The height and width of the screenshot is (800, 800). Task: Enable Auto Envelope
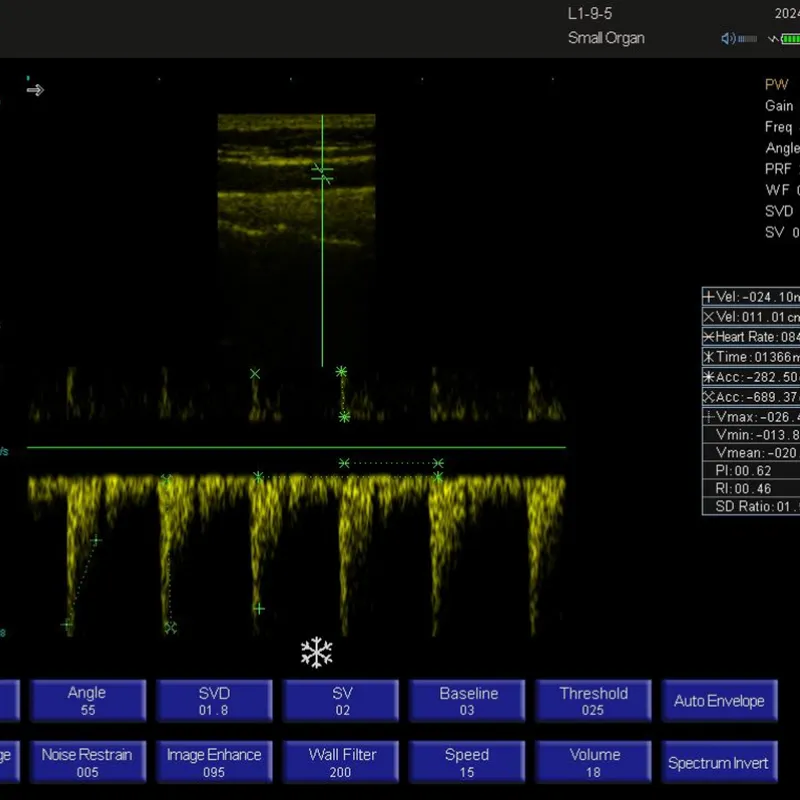[719, 700]
